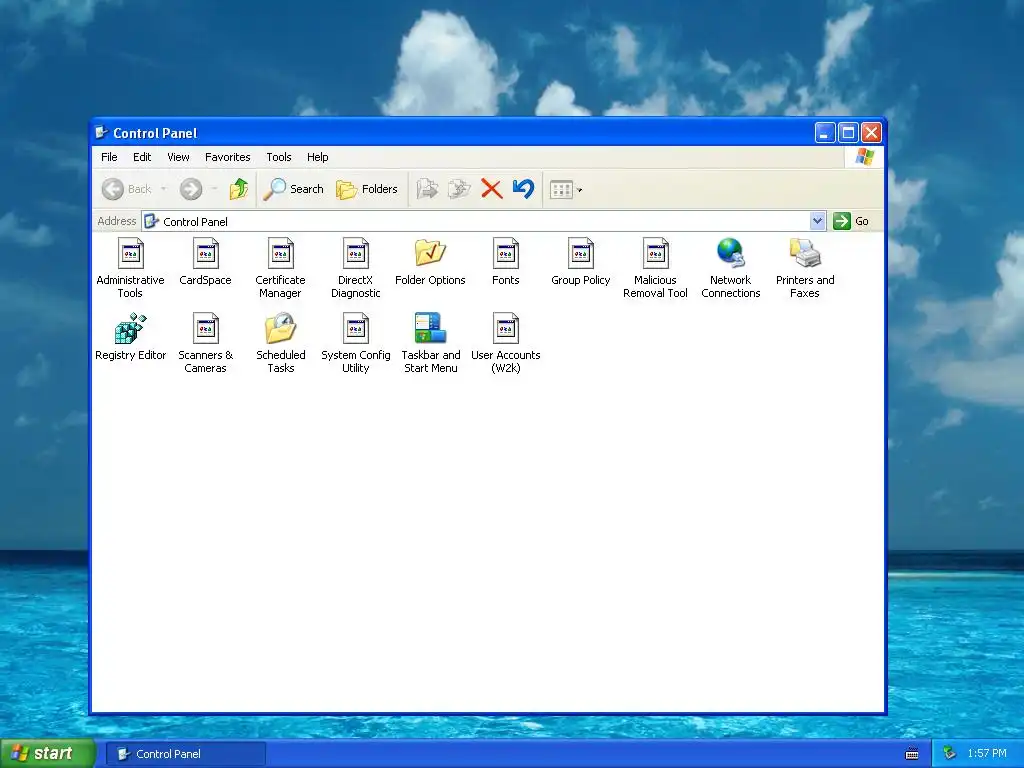Click the on-screen keyboard tray icon

point(912,754)
